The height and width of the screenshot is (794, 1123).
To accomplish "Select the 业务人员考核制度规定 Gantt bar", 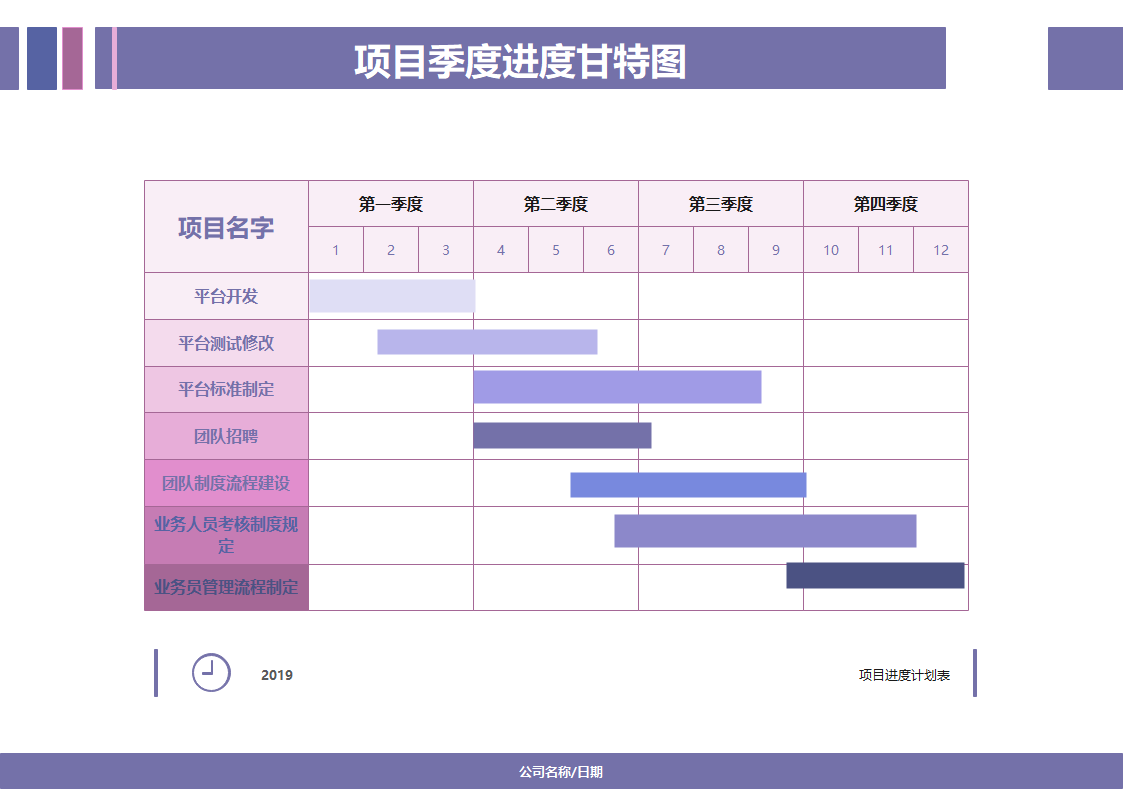I will click(x=765, y=531).
